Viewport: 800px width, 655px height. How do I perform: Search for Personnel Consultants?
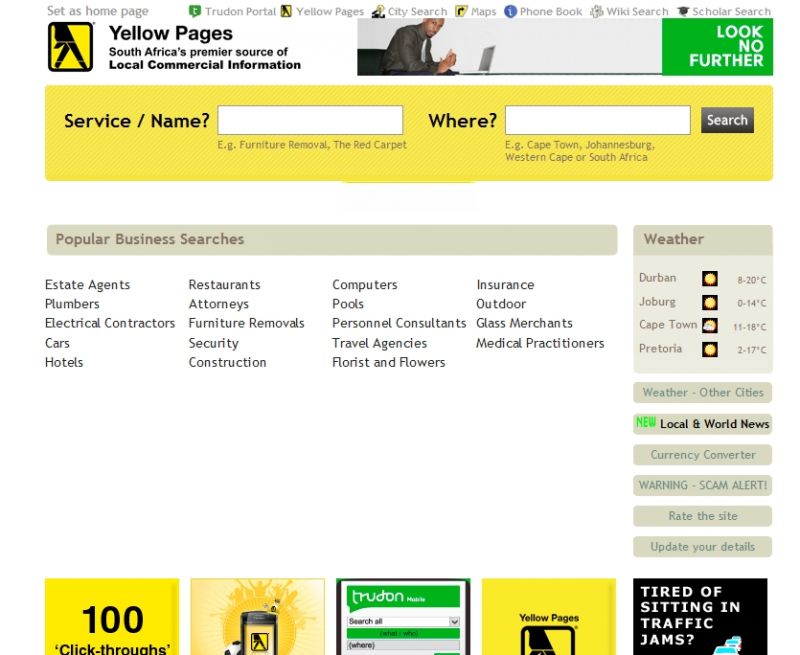[x=399, y=323]
